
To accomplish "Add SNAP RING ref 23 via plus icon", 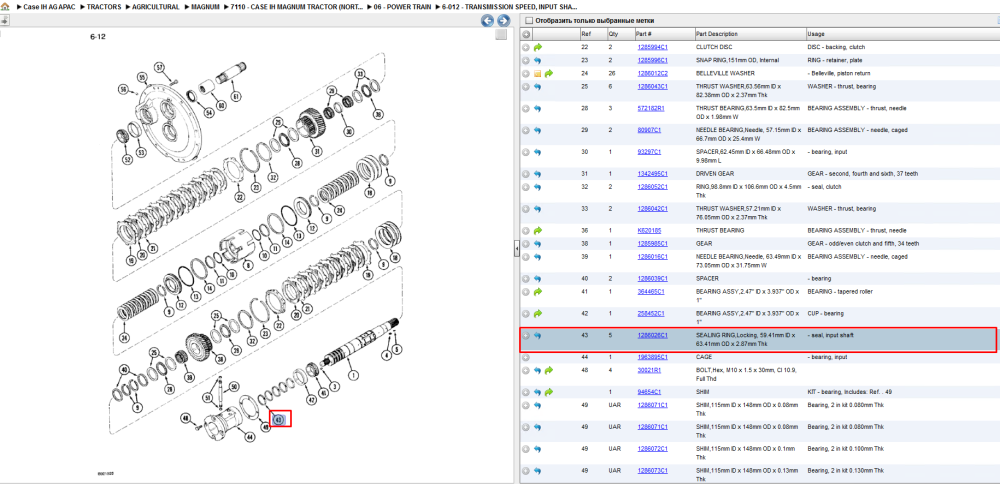I will [526, 61].
